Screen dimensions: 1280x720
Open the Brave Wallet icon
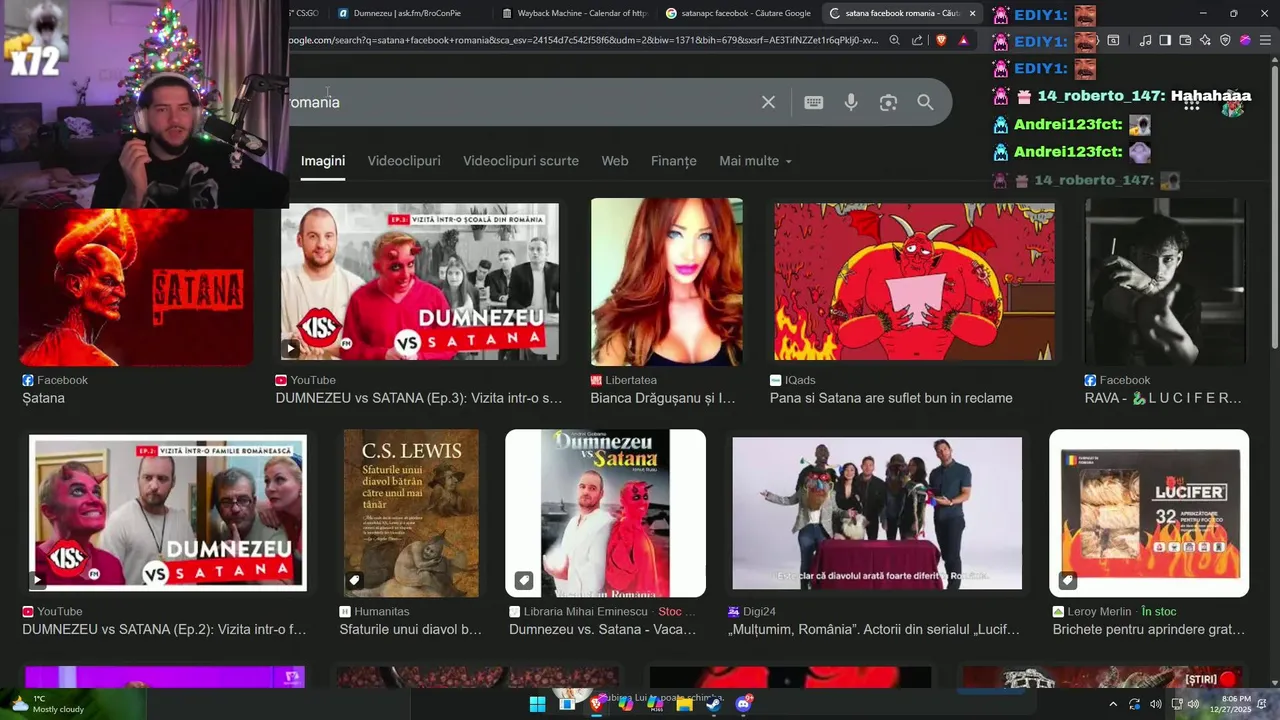(1185, 41)
